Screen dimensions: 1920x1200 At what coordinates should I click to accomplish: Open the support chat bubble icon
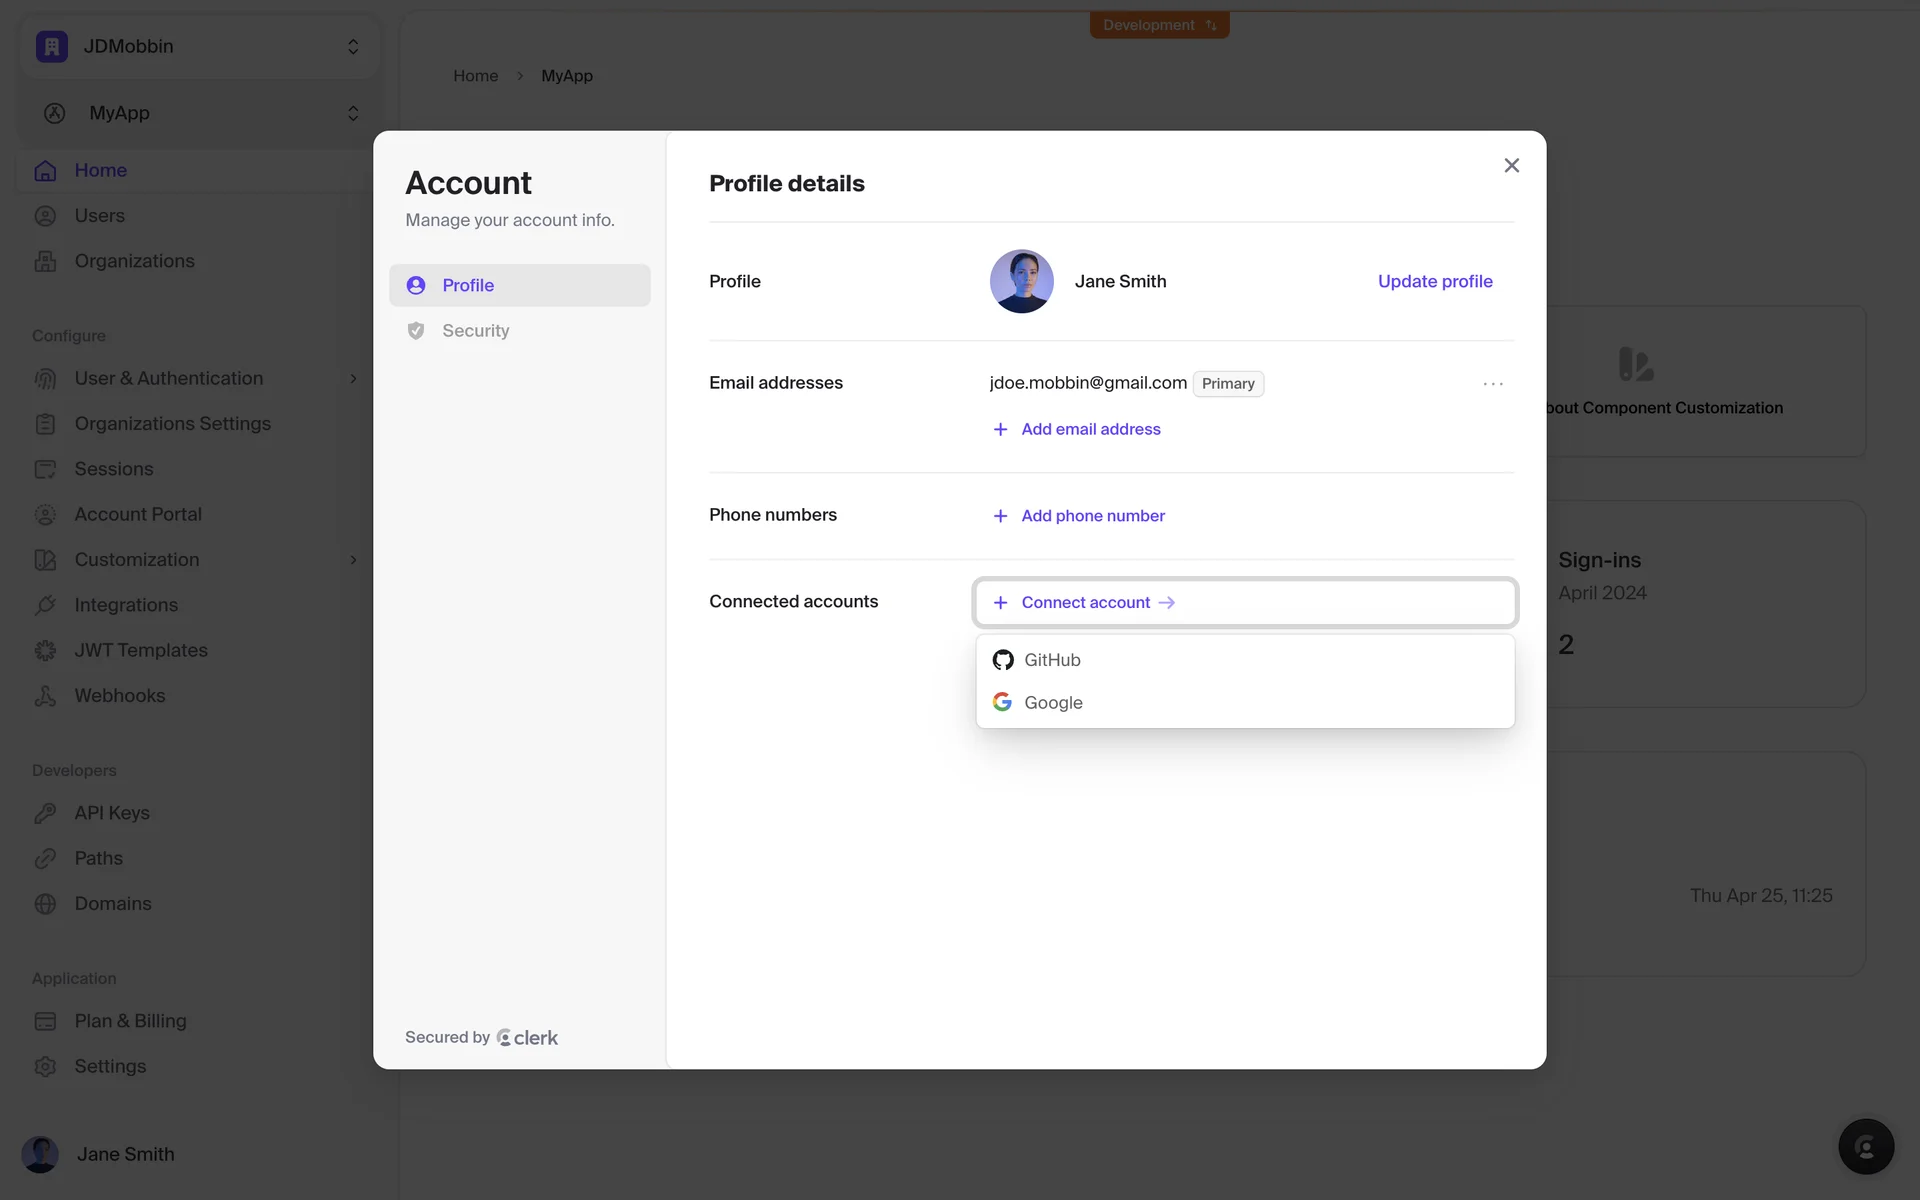[1865, 1146]
